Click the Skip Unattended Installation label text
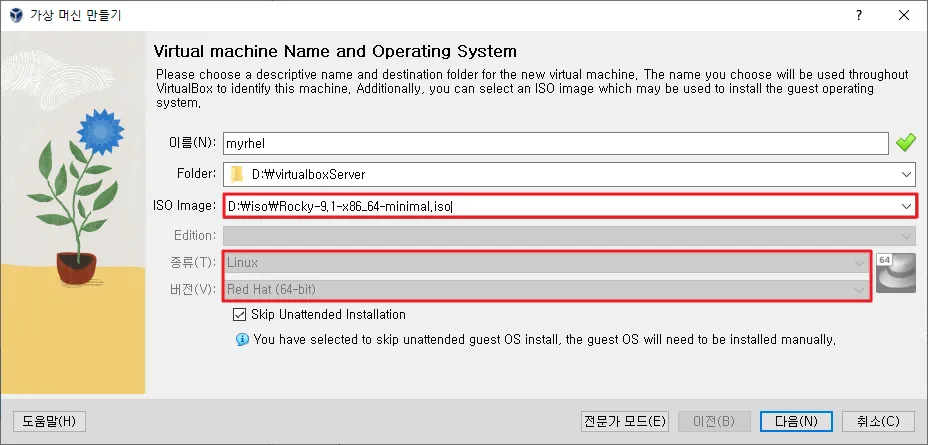 click(328, 314)
